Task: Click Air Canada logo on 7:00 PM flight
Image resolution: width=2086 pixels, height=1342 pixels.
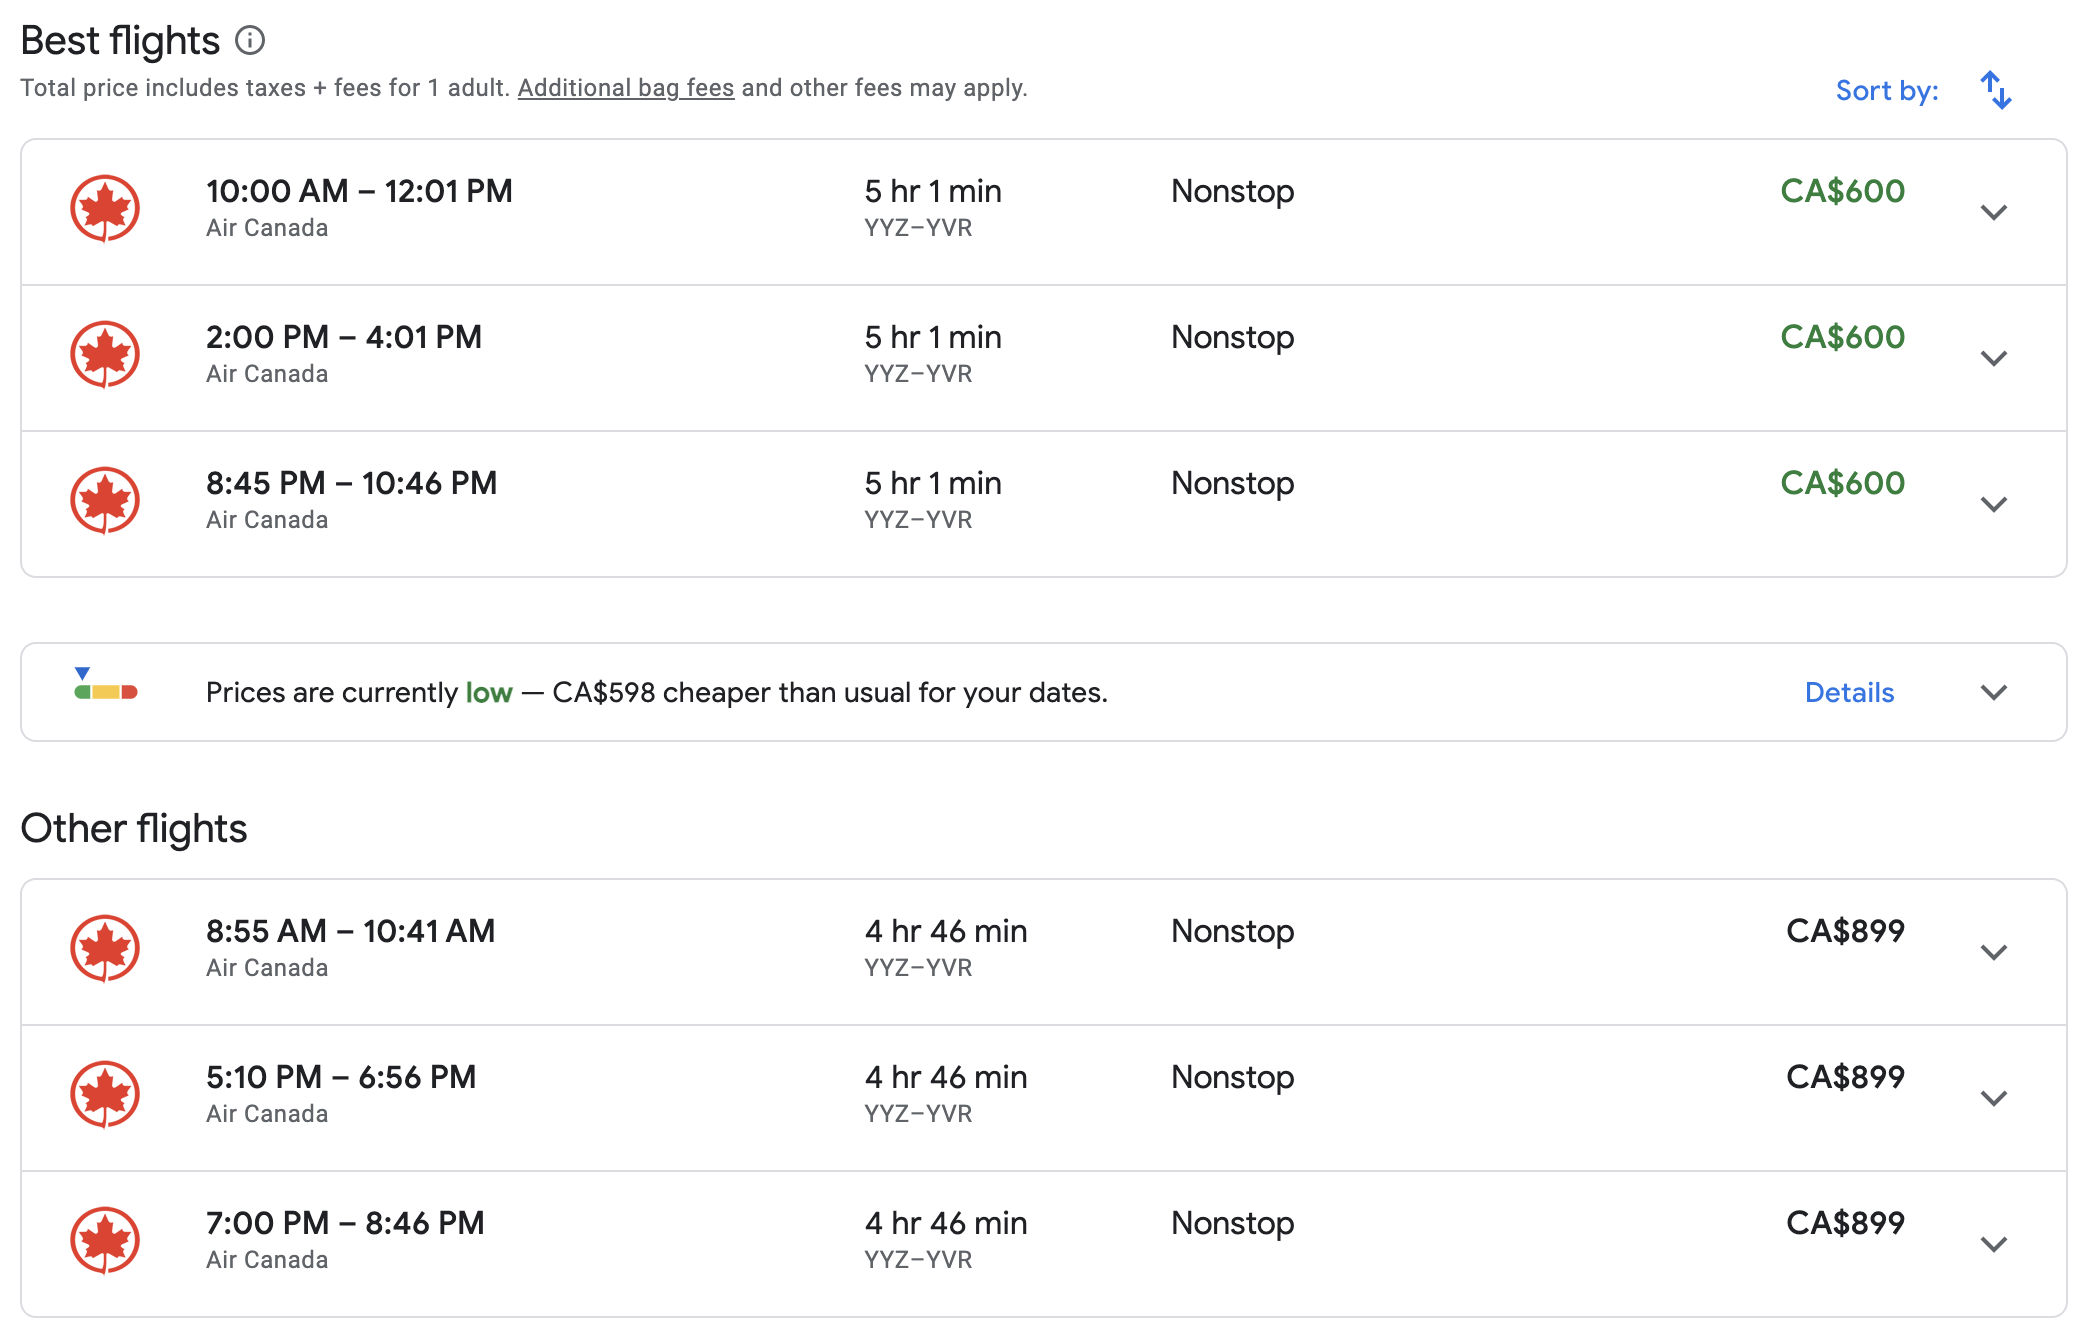Action: click(x=105, y=1241)
